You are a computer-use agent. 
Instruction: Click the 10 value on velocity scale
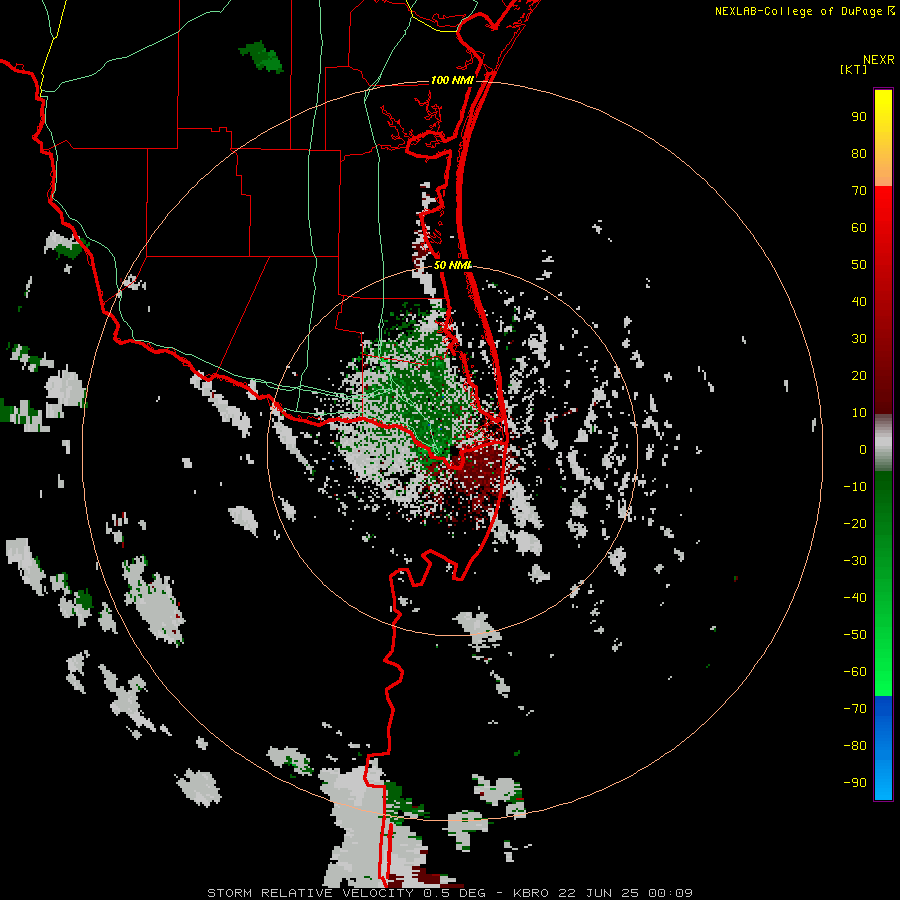[859, 413]
